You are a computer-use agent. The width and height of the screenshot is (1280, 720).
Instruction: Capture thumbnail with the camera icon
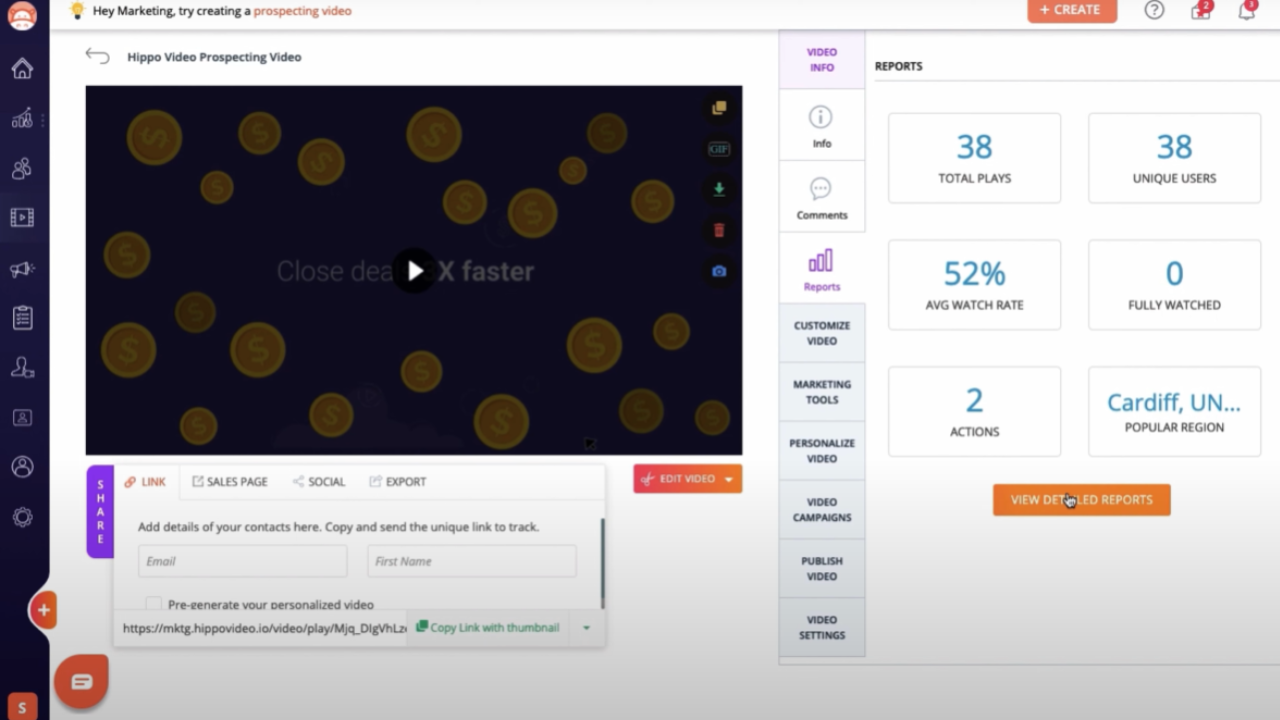[x=719, y=271]
